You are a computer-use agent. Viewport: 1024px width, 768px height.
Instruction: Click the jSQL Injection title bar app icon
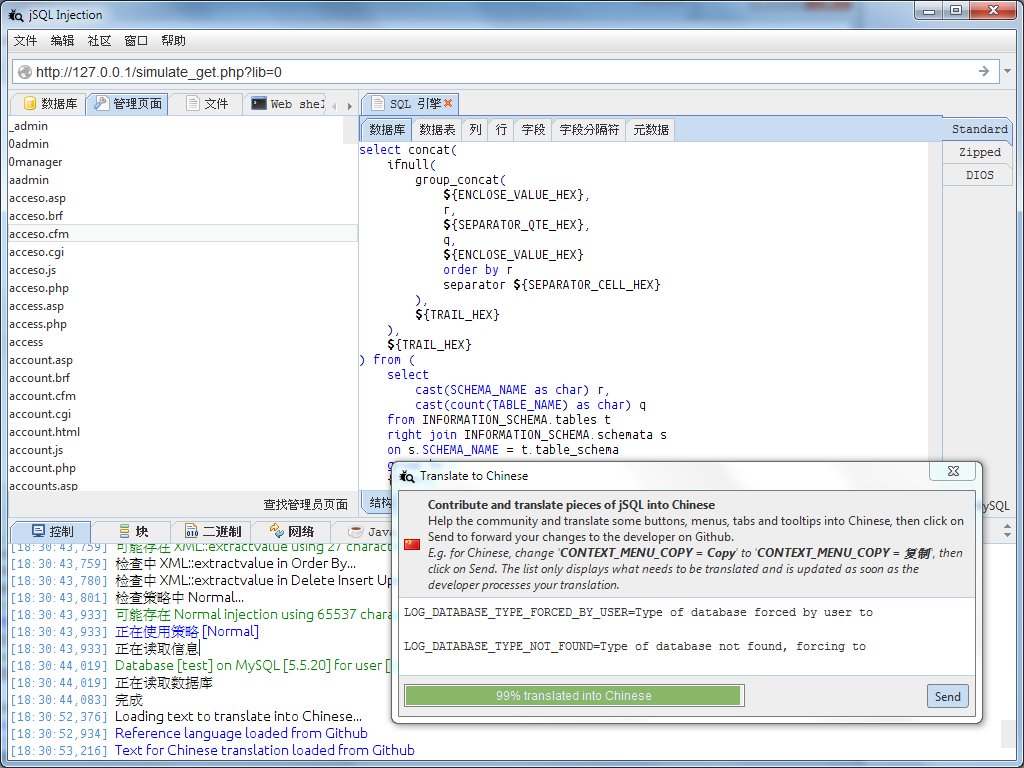pyautogui.click(x=16, y=14)
